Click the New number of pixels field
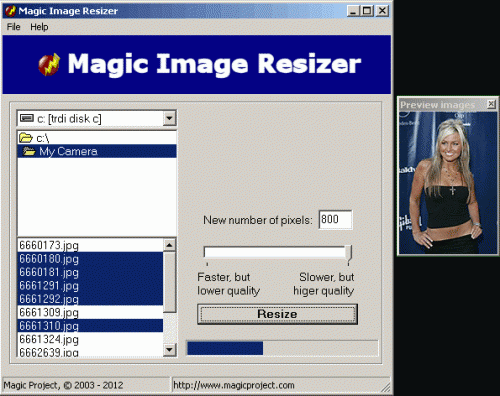Viewport: 500px width, 396px height. (x=335, y=220)
